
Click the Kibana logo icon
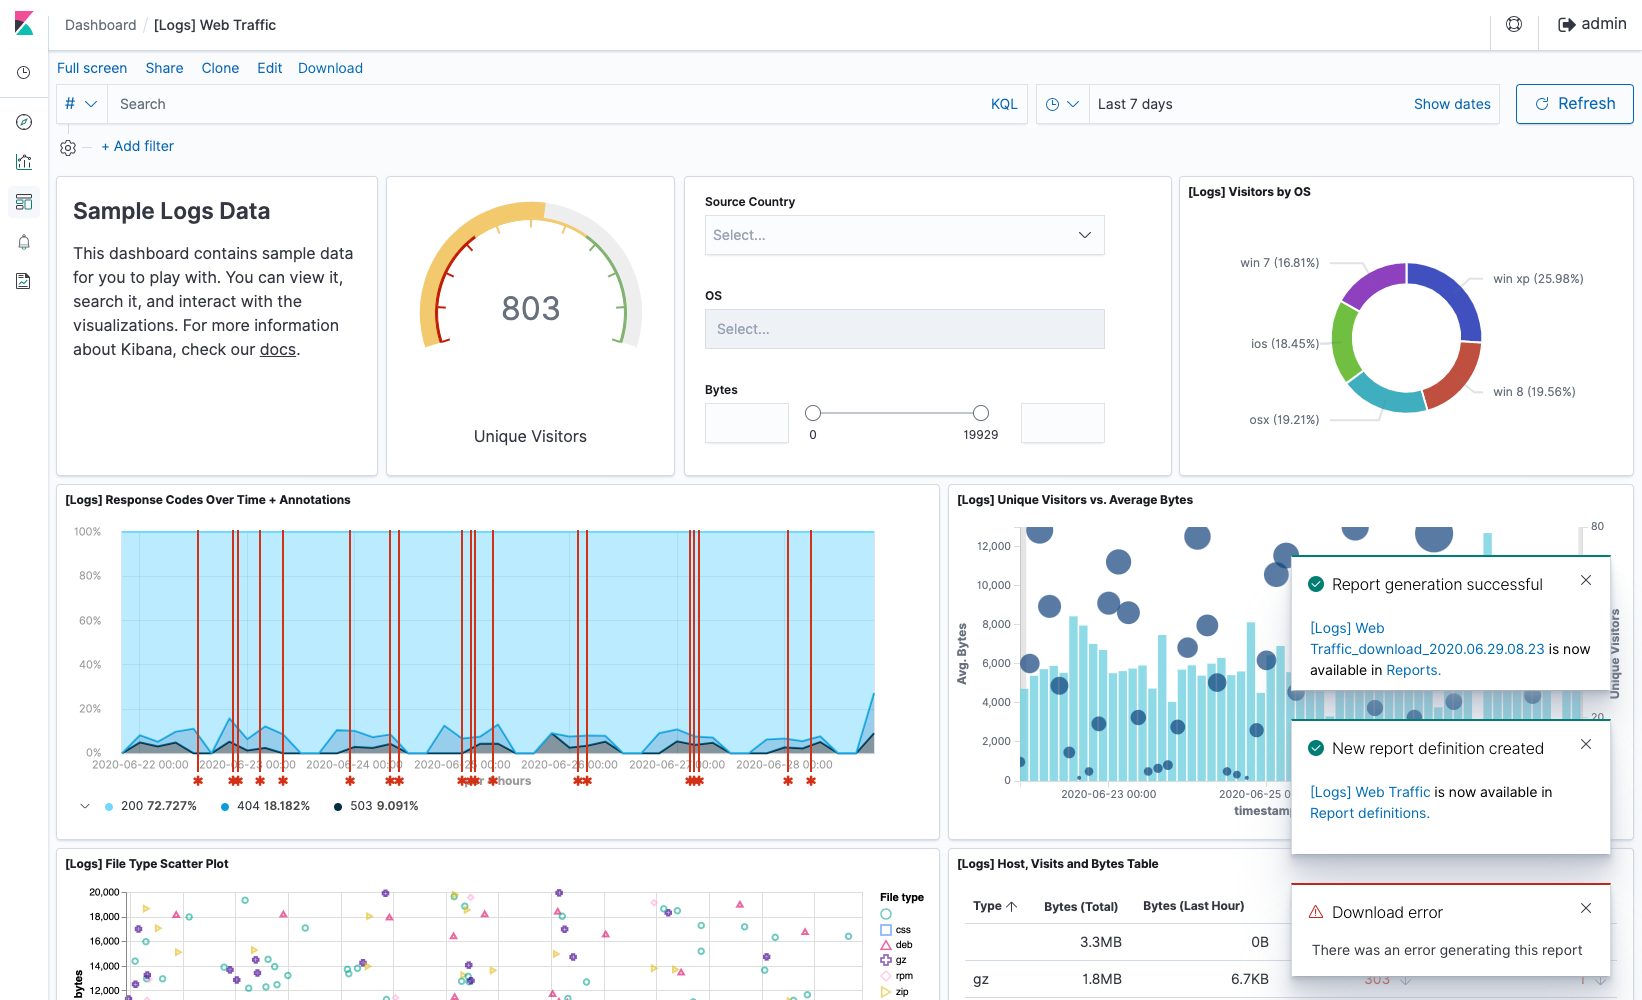tap(24, 24)
